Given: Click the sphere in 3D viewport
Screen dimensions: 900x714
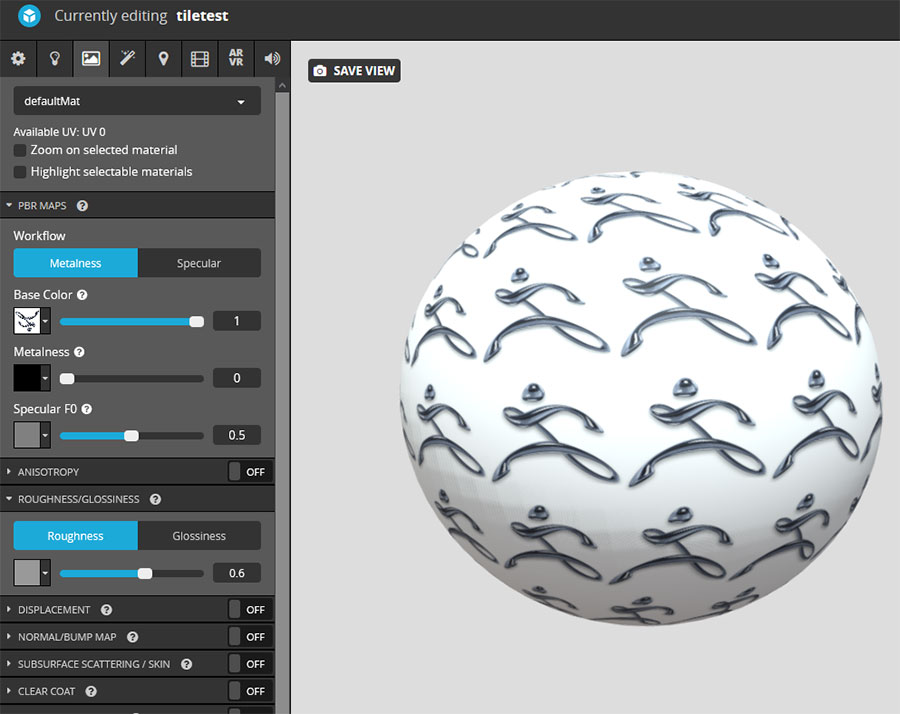Looking at the screenshot, I should pyautogui.click(x=642, y=398).
